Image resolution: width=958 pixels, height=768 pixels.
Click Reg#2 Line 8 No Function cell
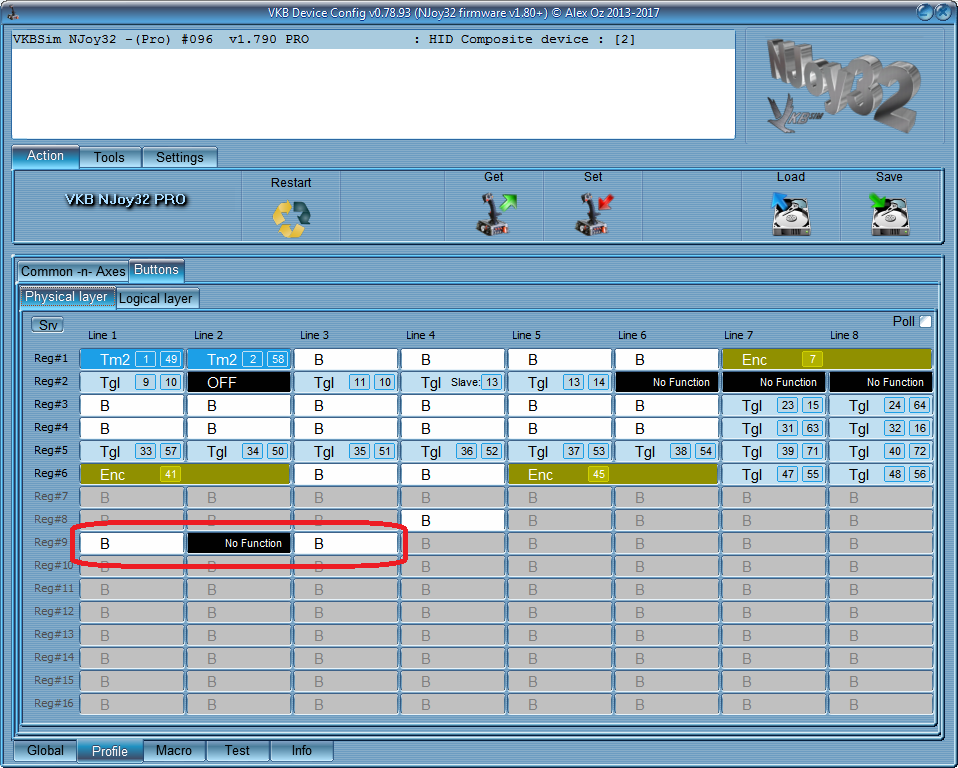pos(881,382)
